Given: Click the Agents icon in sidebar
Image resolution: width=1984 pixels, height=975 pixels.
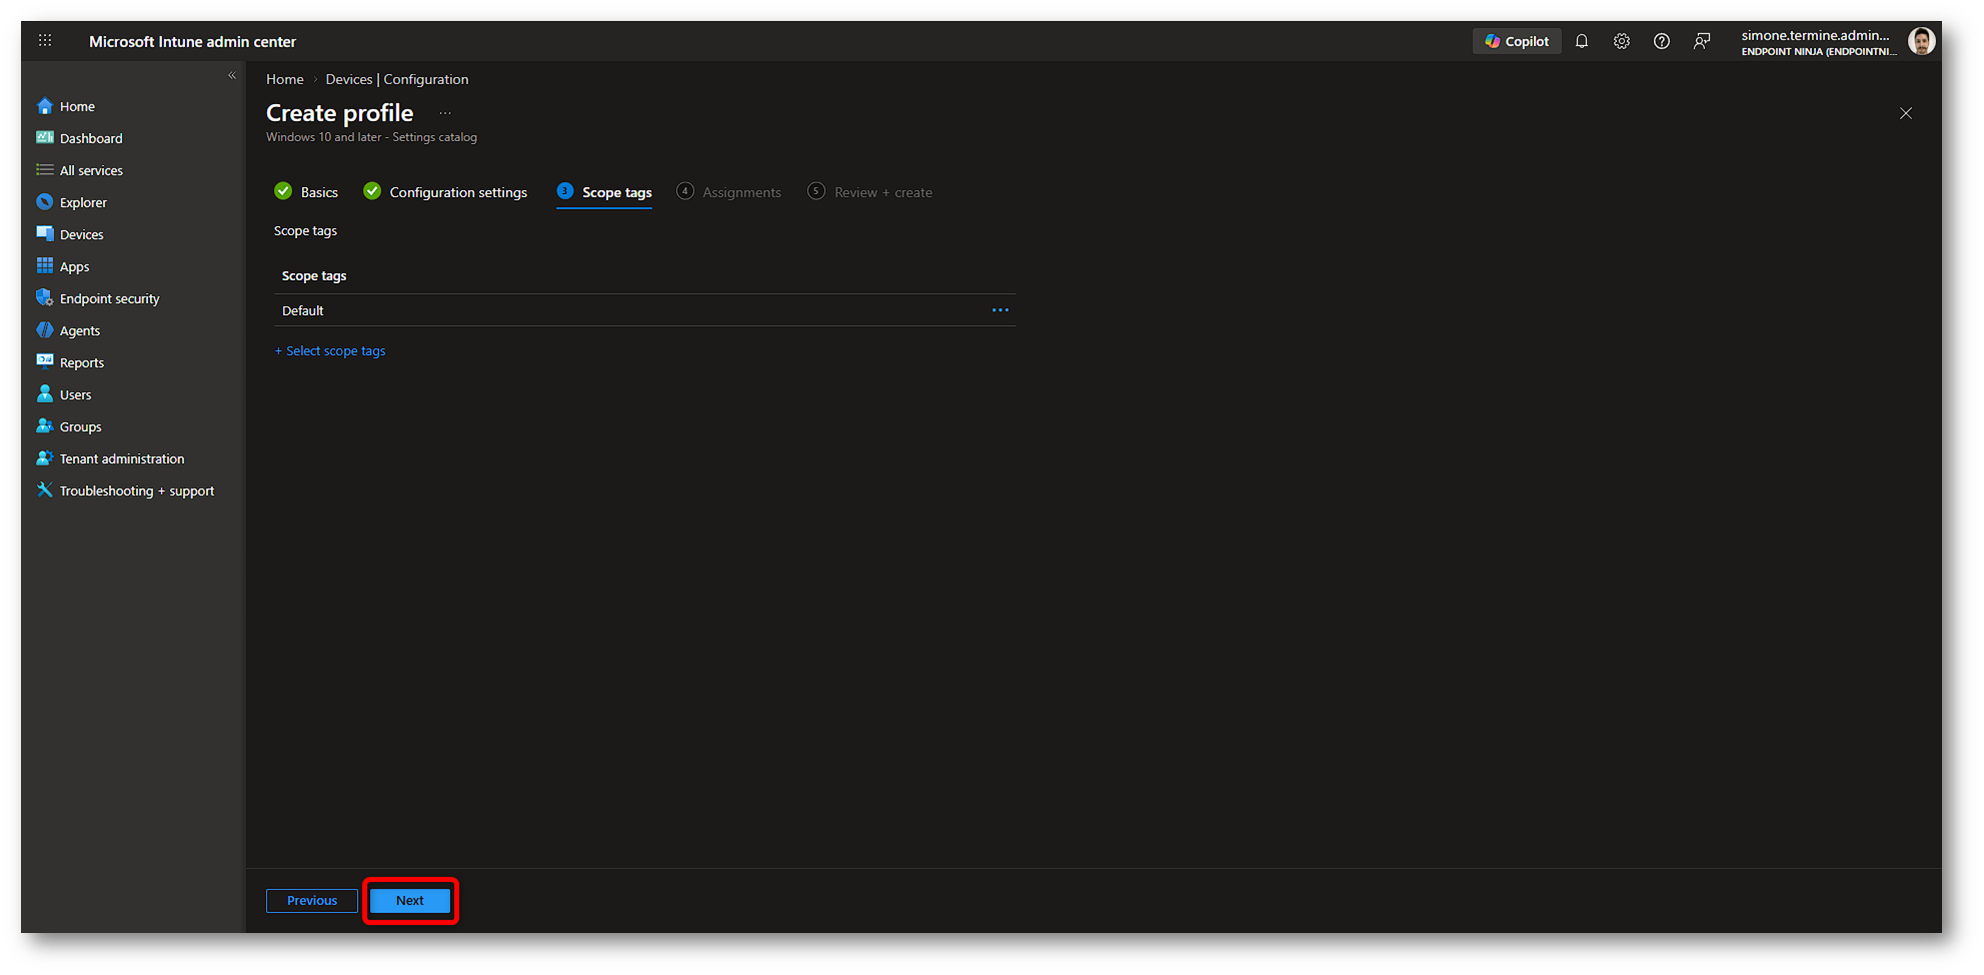Looking at the screenshot, I should tap(45, 330).
